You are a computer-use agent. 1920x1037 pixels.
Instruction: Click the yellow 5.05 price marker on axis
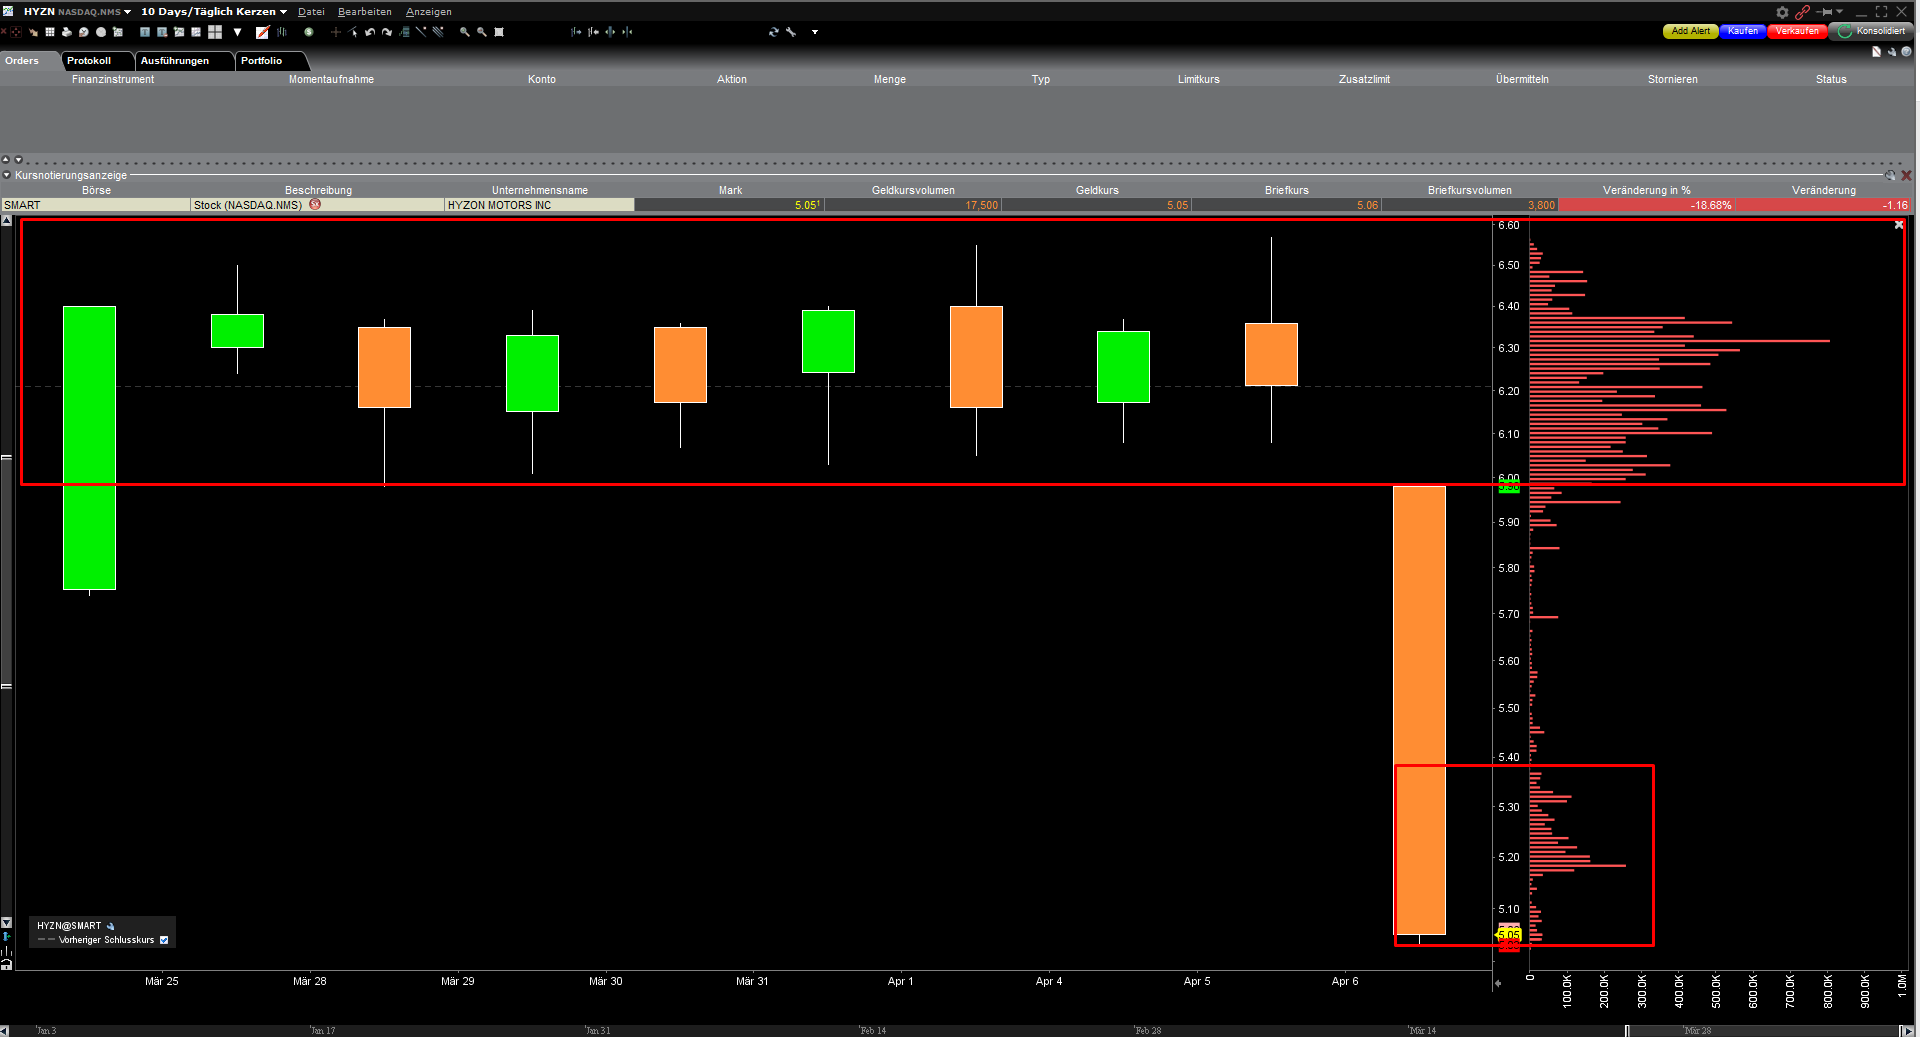(x=1509, y=935)
